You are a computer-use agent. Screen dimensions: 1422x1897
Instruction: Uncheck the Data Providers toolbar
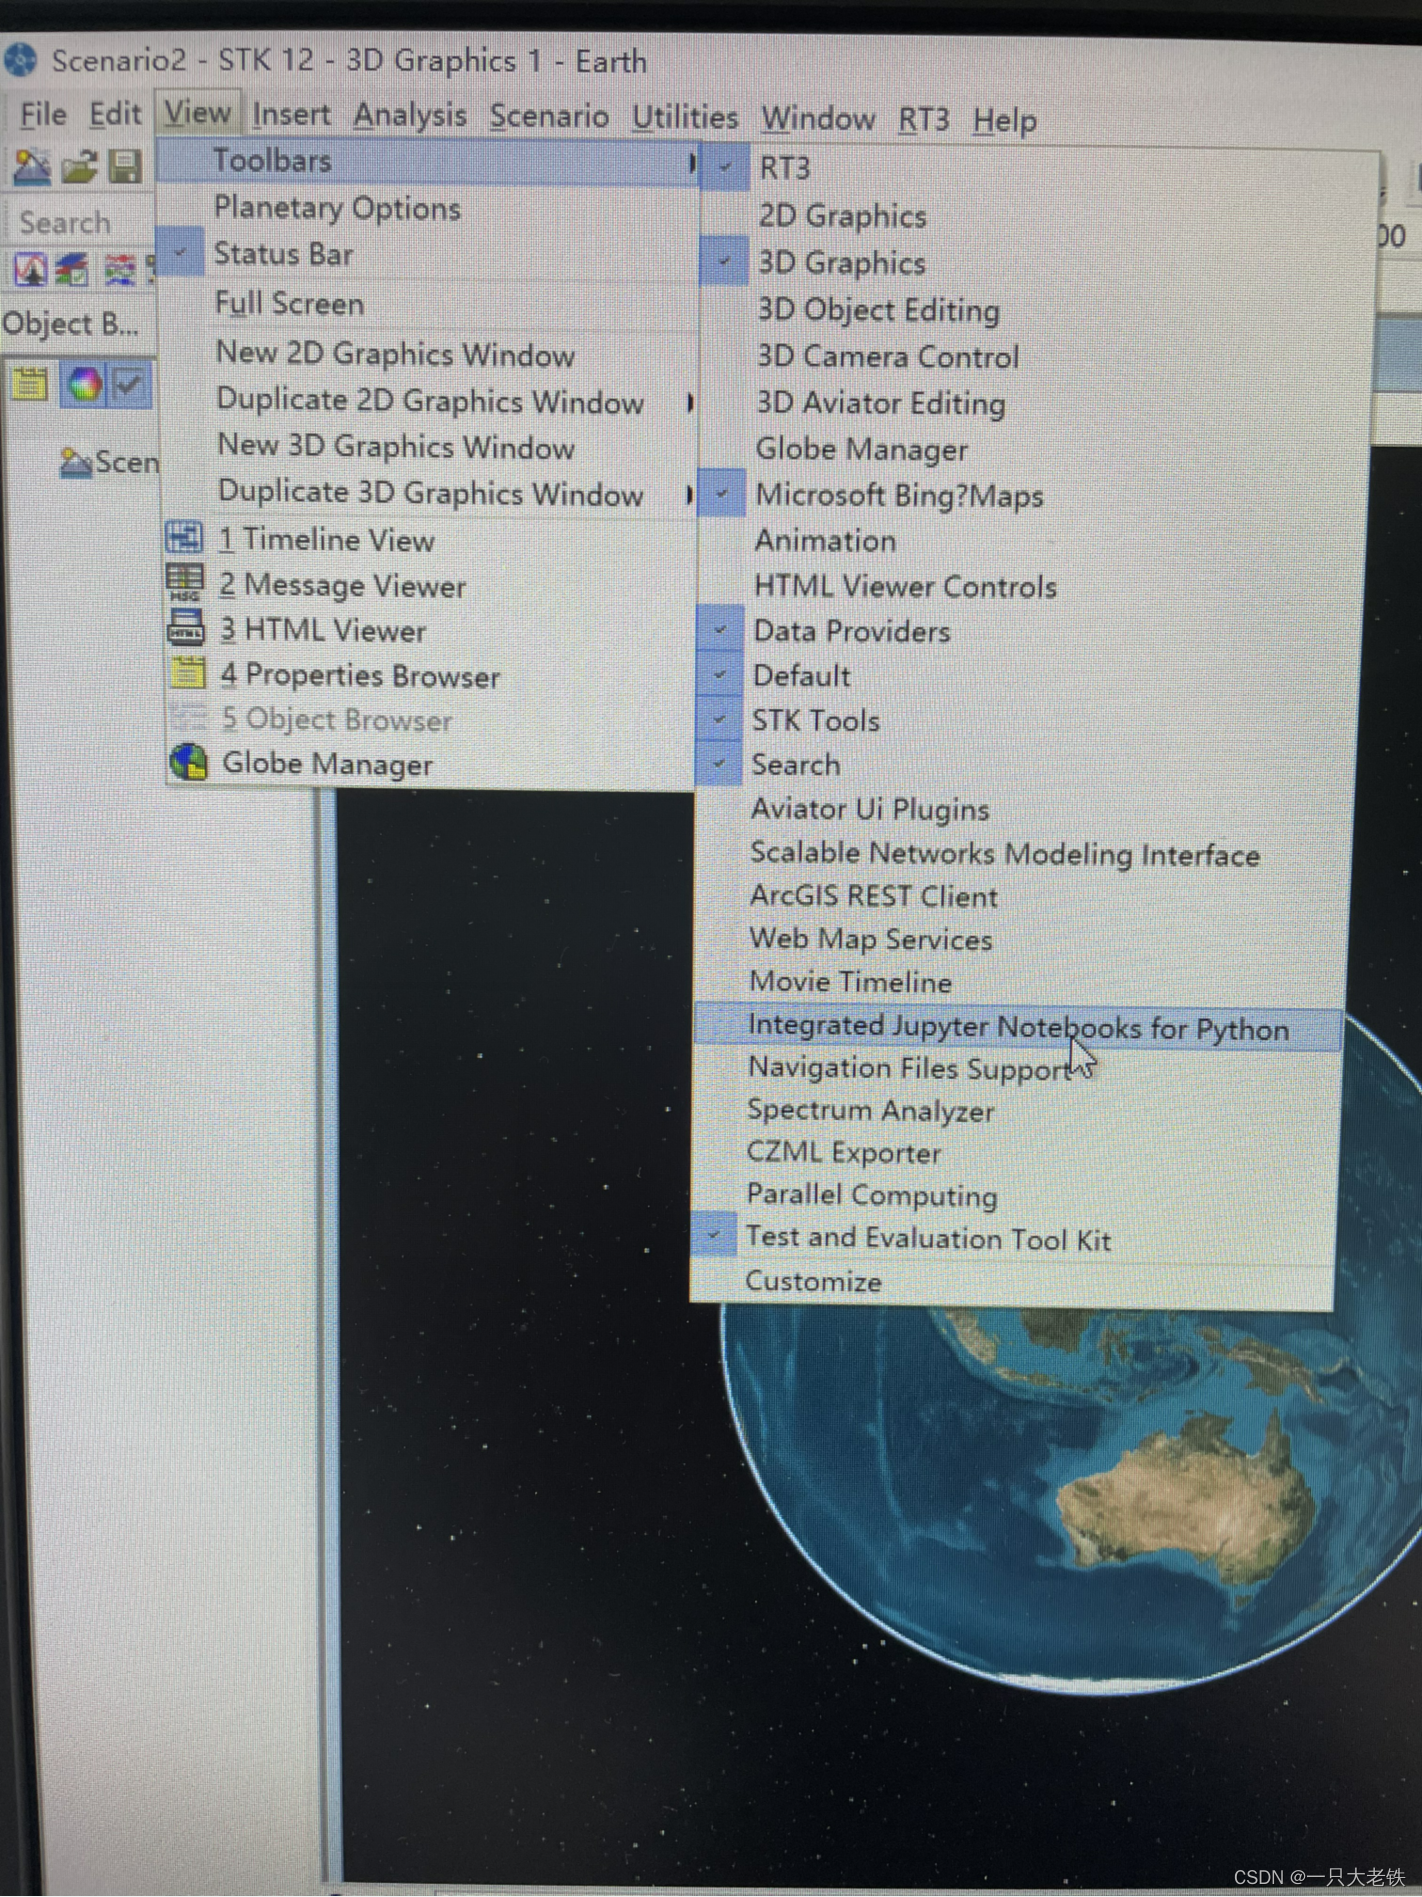click(720, 630)
